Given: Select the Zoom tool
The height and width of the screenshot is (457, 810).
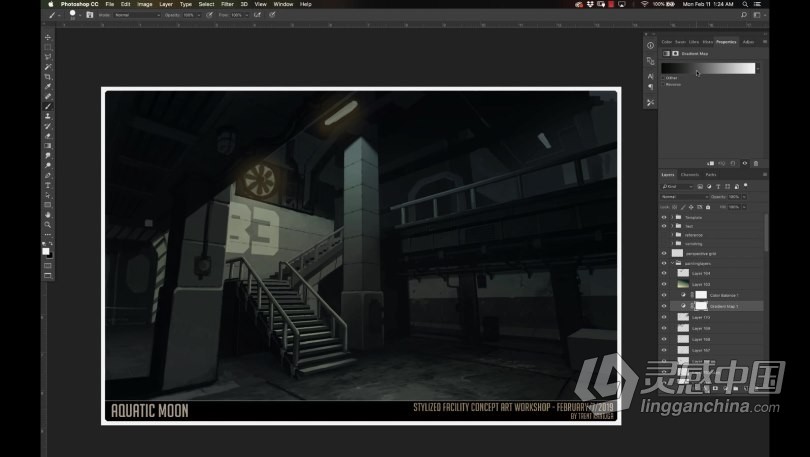Looking at the screenshot, I should [48, 225].
